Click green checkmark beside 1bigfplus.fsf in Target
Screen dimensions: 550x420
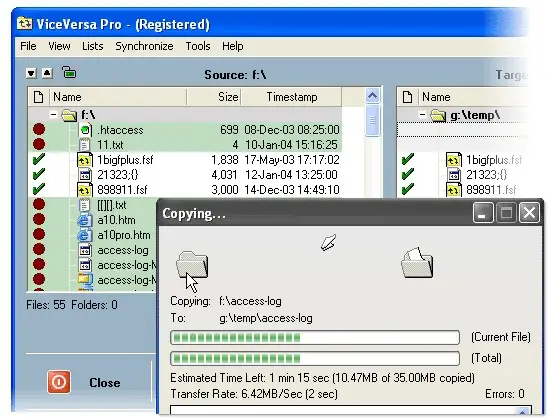[408, 159]
